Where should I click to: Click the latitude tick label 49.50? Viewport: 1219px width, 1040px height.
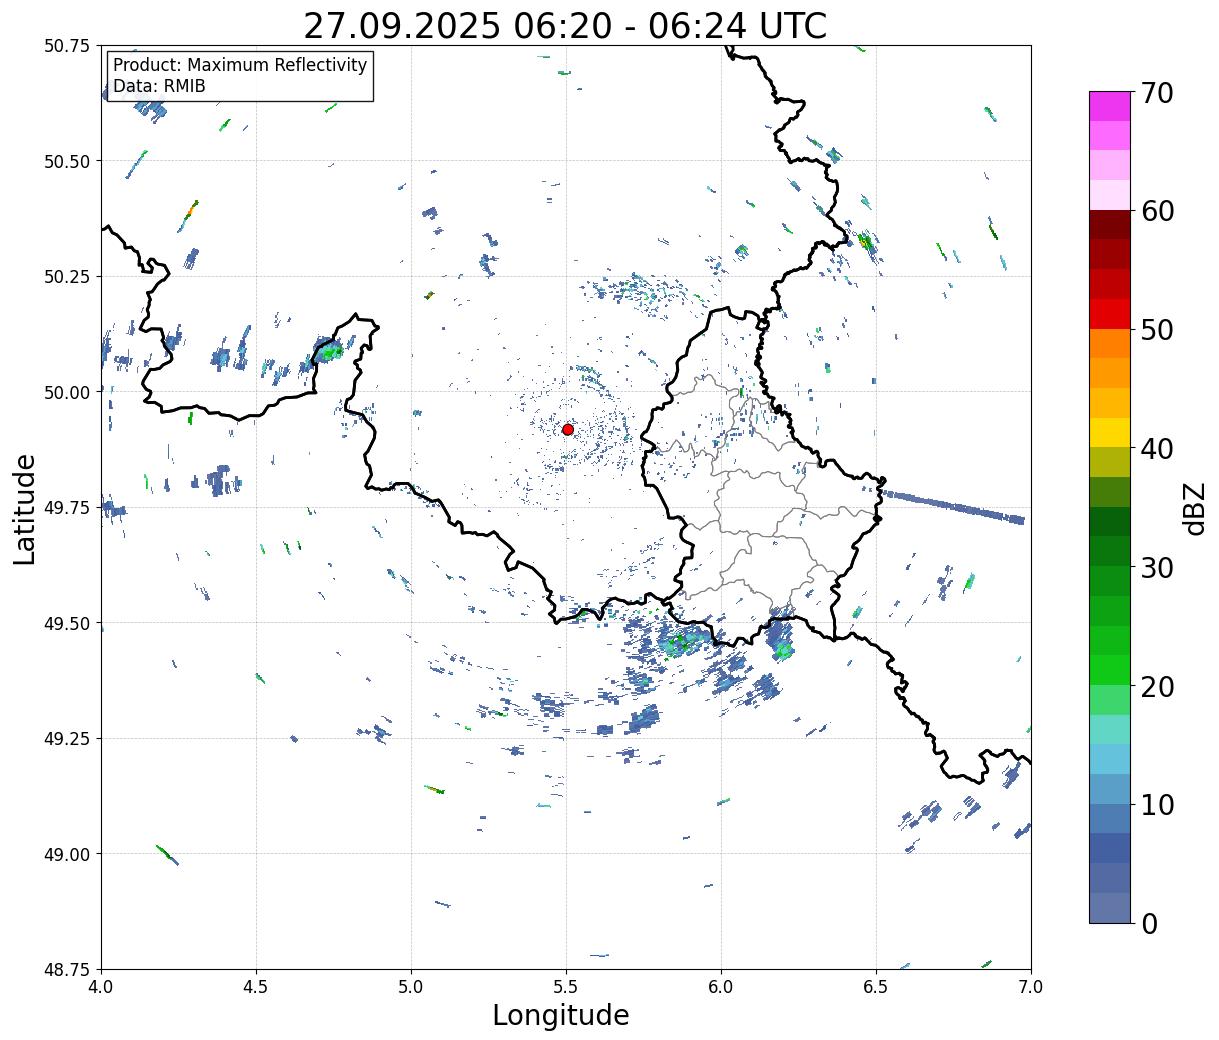pos(67,623)
